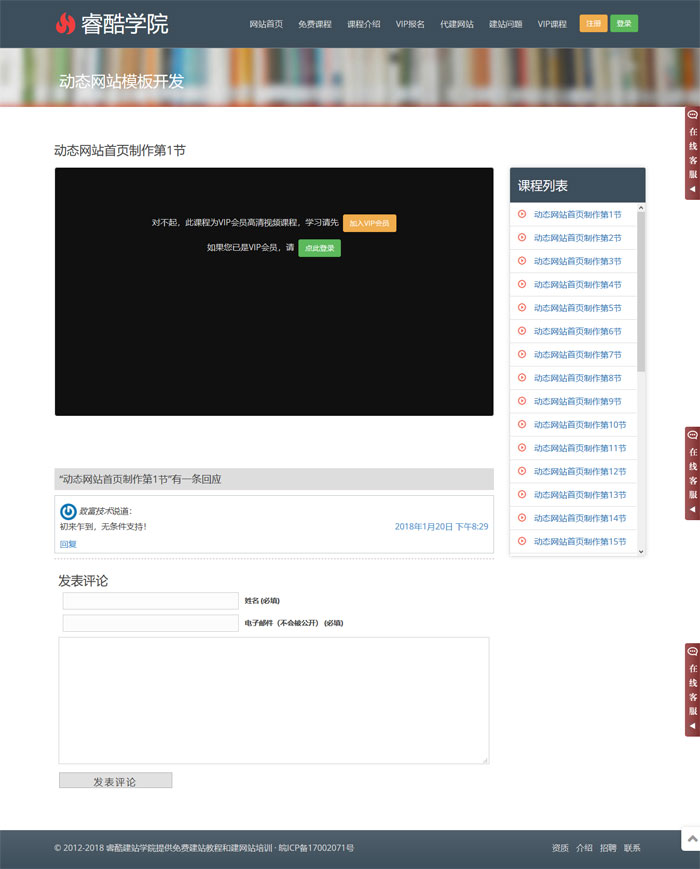This screenshot has width=700, height=869.
Task: Focus the 姓名 input field
Action: (150, 601)
